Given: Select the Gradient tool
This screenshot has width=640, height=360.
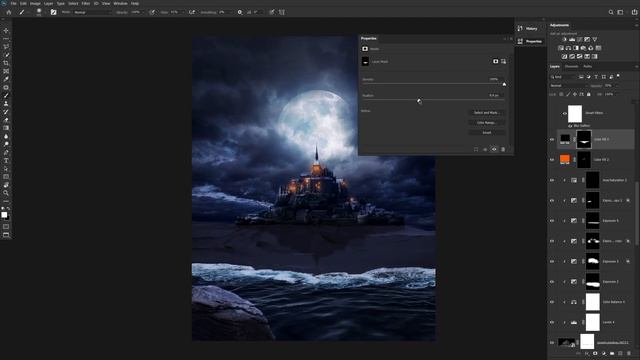Looking at the screenshot, I should 6,128.
